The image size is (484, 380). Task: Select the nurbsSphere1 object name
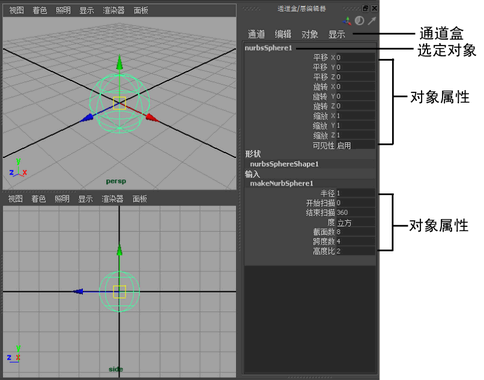coord(268,48)
